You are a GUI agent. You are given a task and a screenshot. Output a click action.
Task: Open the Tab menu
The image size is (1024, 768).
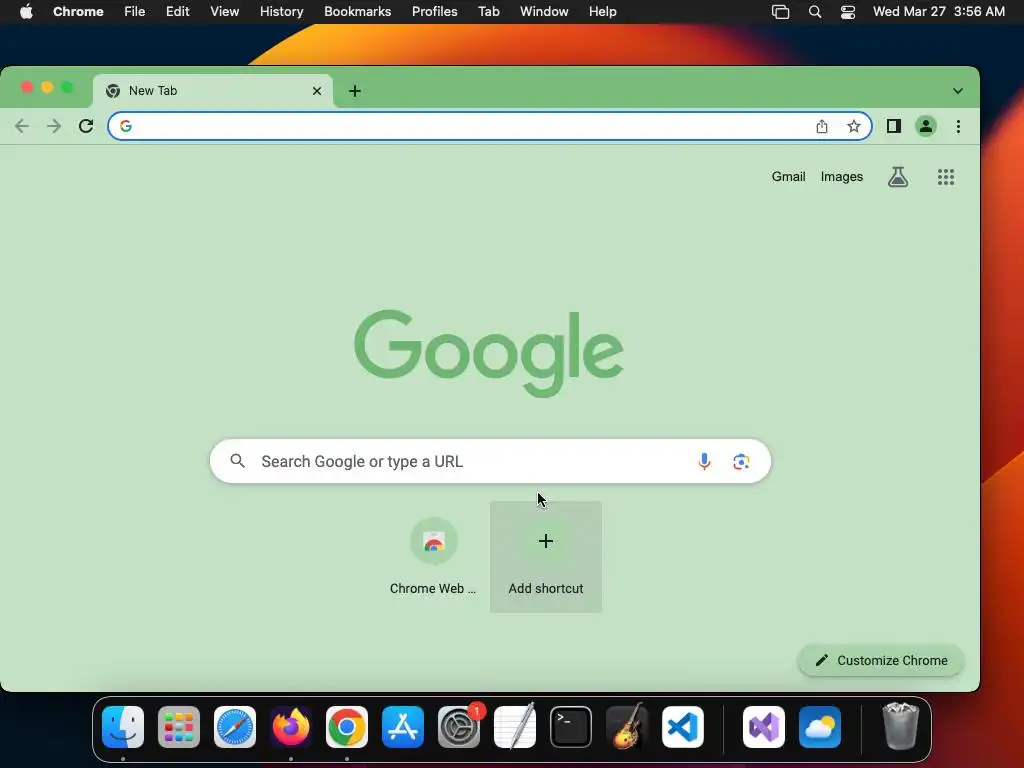[x=488, y=12]
